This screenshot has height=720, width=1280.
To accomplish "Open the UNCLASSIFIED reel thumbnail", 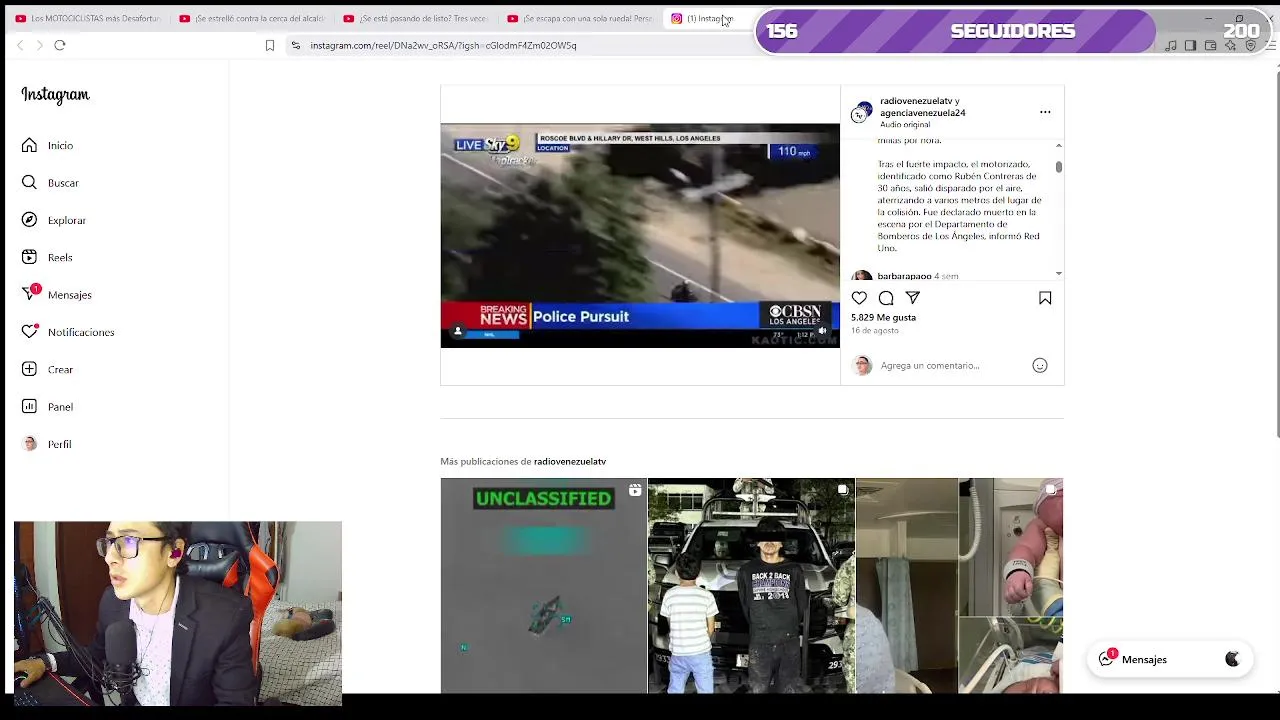I will [x=543, y=585].
